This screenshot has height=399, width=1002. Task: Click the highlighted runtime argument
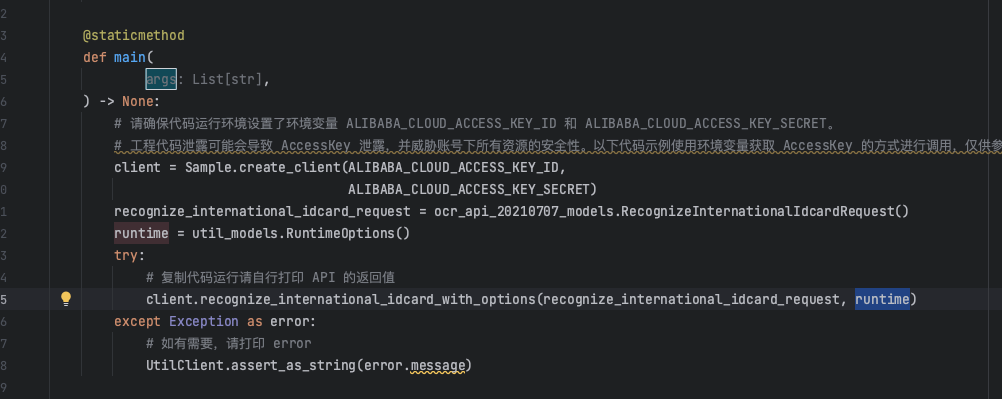(882, 299)
